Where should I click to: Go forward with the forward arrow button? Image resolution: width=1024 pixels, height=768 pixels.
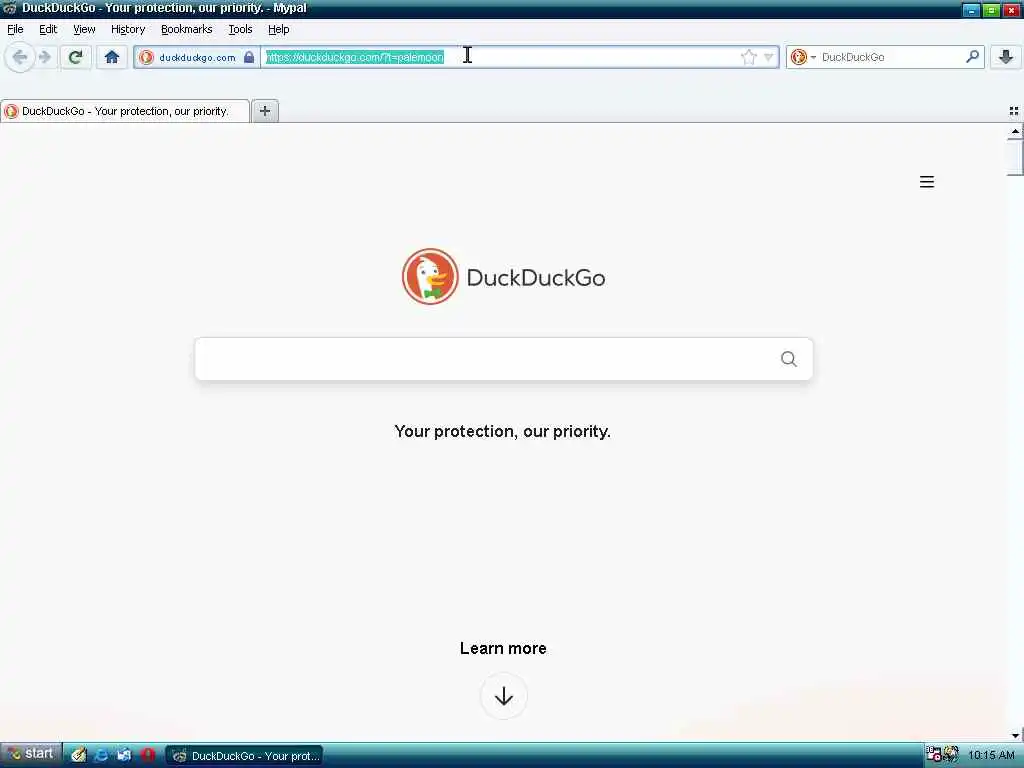(x=45, y=57)
